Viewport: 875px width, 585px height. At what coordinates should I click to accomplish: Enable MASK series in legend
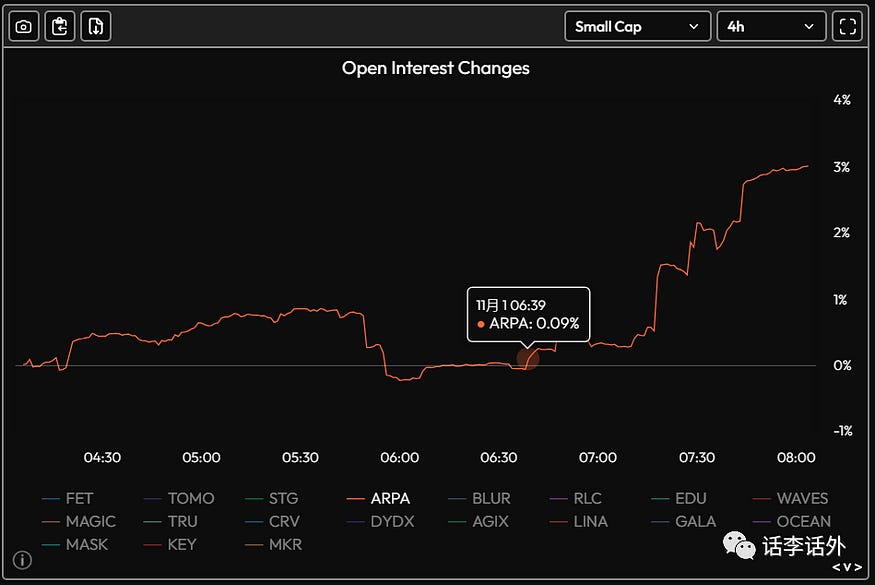click(75, 544)
